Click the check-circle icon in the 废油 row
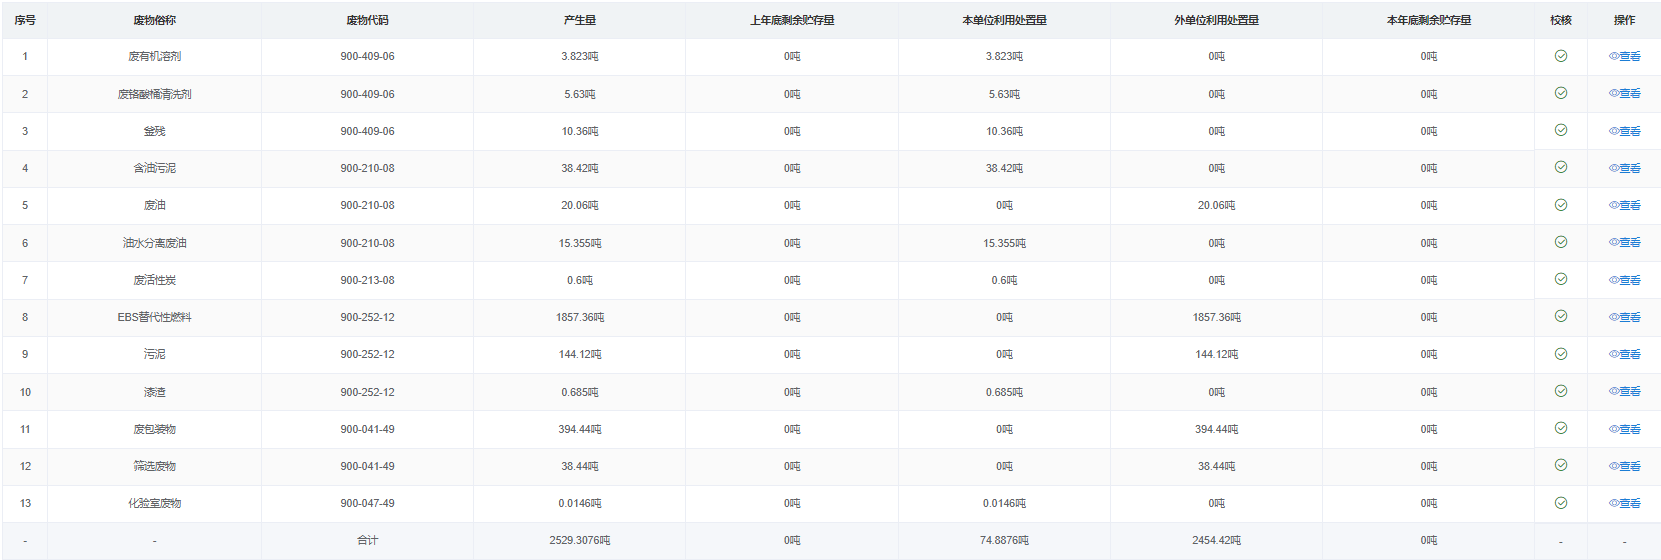The image size is (1661, 560). point(1560,205)
